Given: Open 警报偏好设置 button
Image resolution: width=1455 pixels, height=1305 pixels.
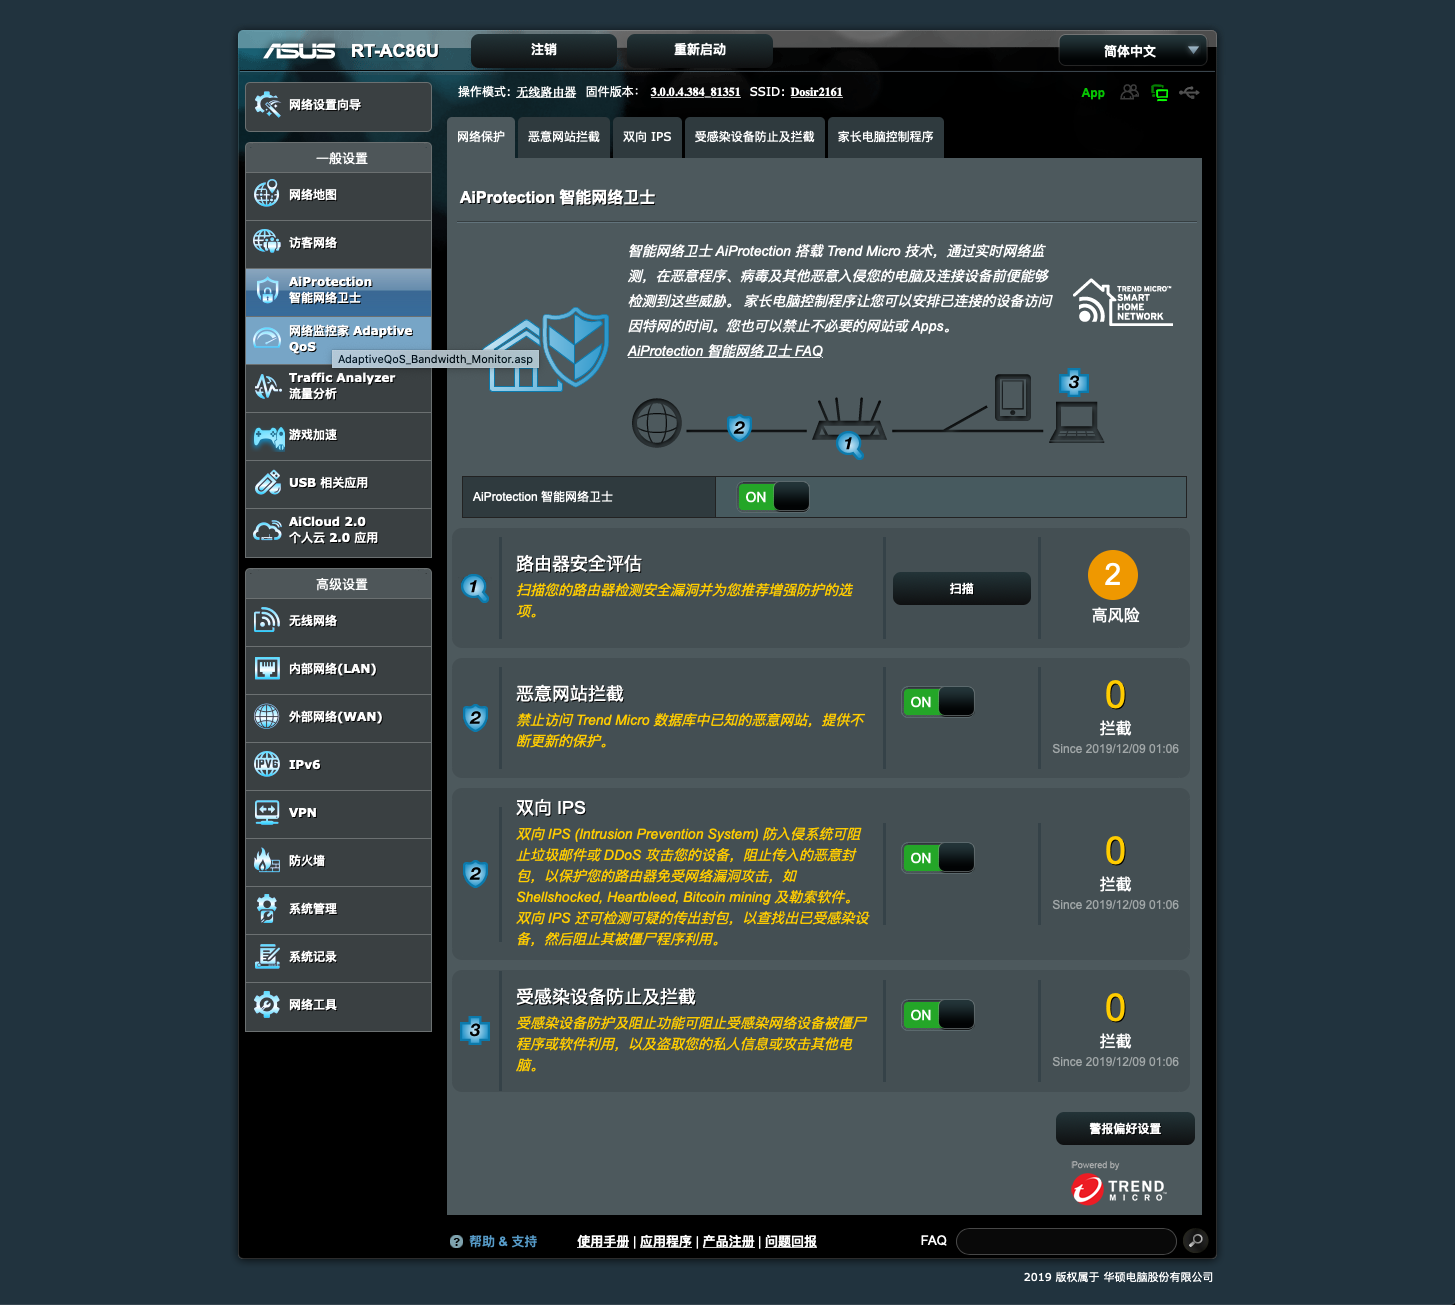Looking at the screenshot, I should (x=1125, y=1129).
